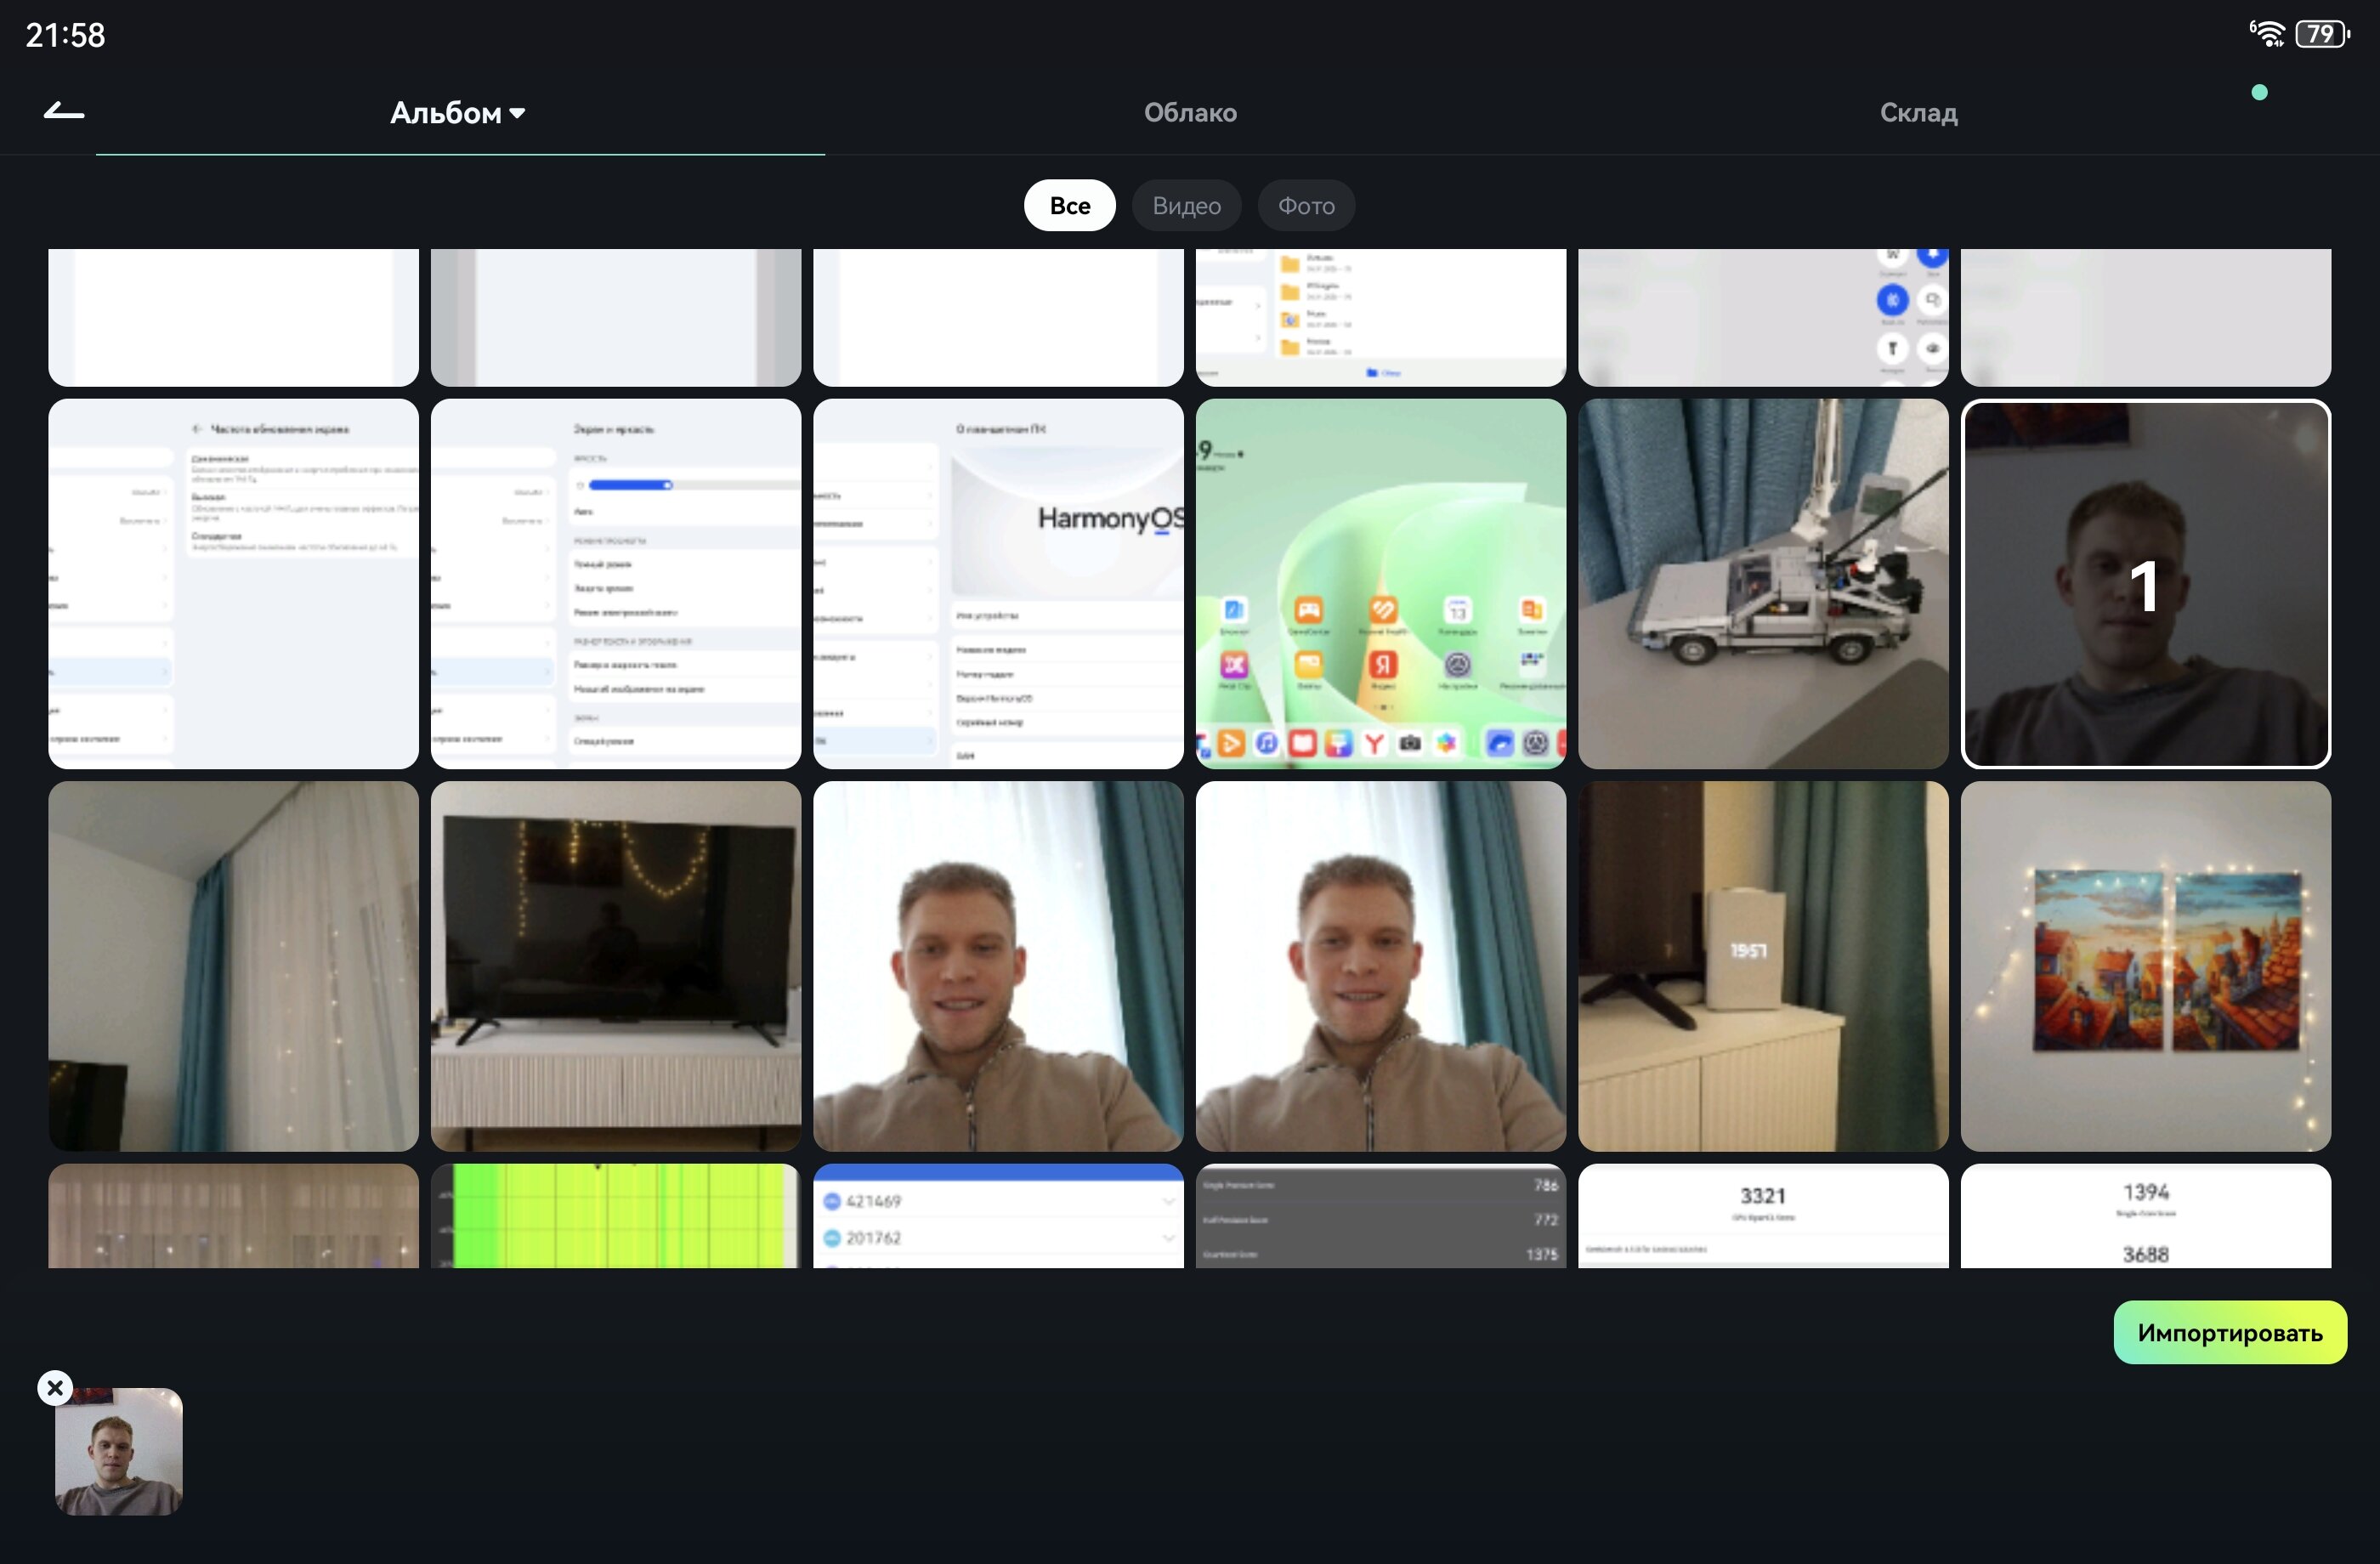Select the HarmonyOS about screen screenshot
The height and width of the screenshot is (1564, 2380).
[x=998, y=584]
